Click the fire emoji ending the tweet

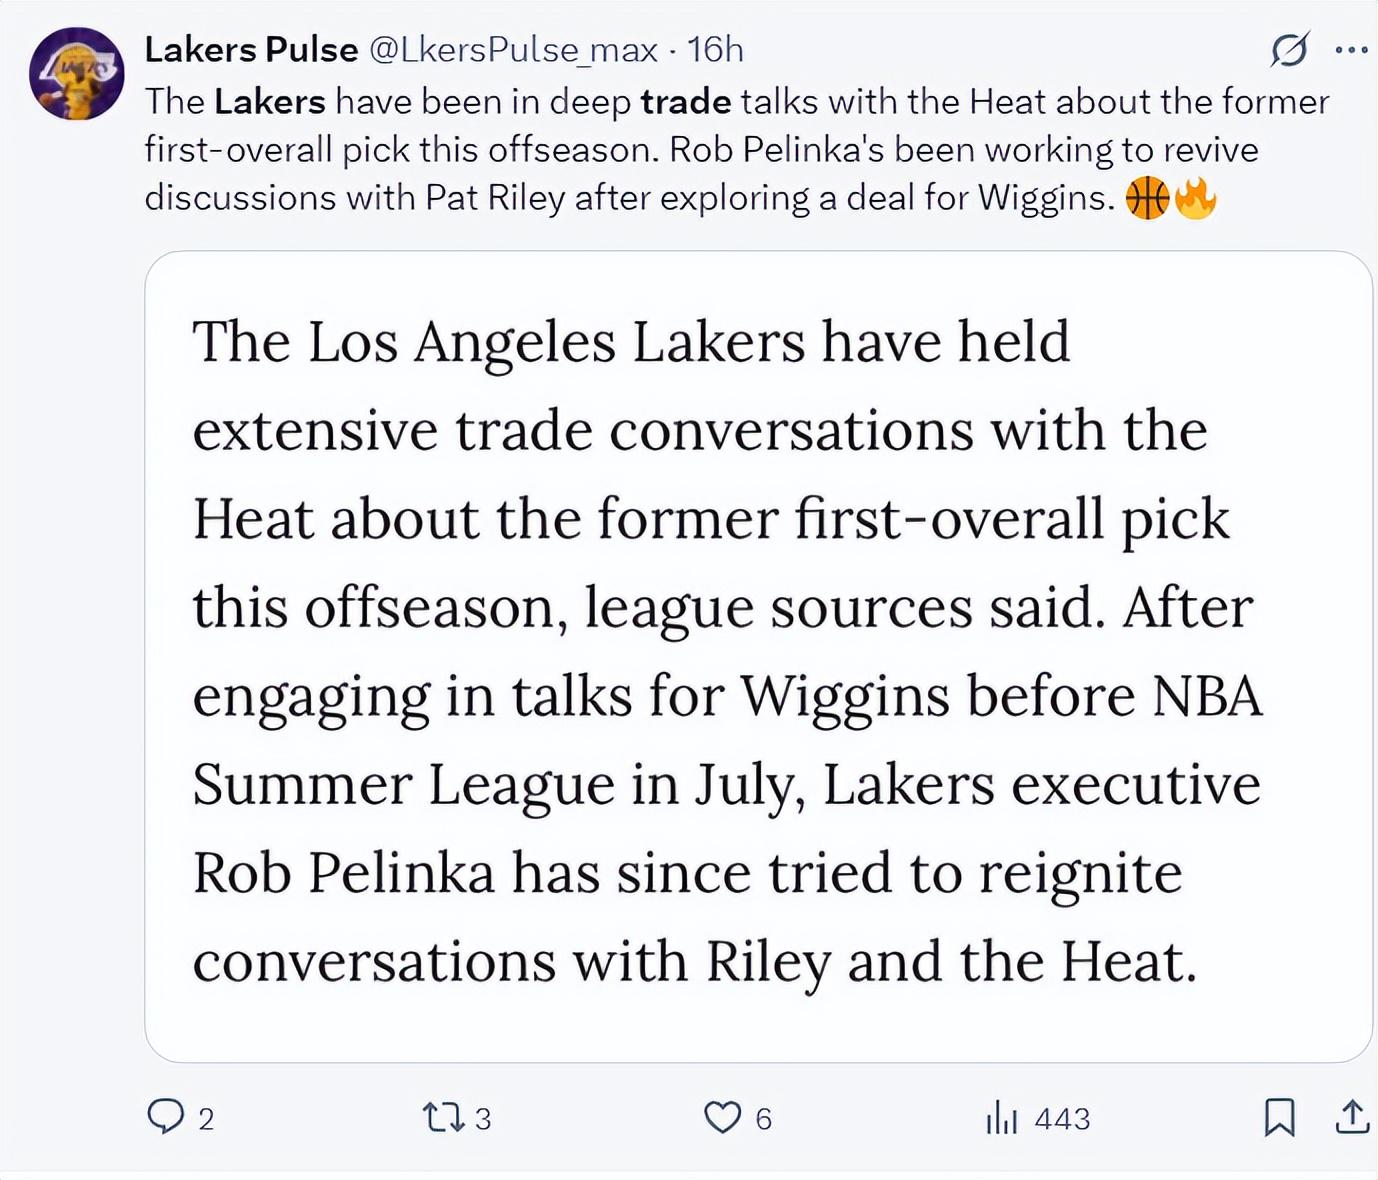tap(1195, 198)
